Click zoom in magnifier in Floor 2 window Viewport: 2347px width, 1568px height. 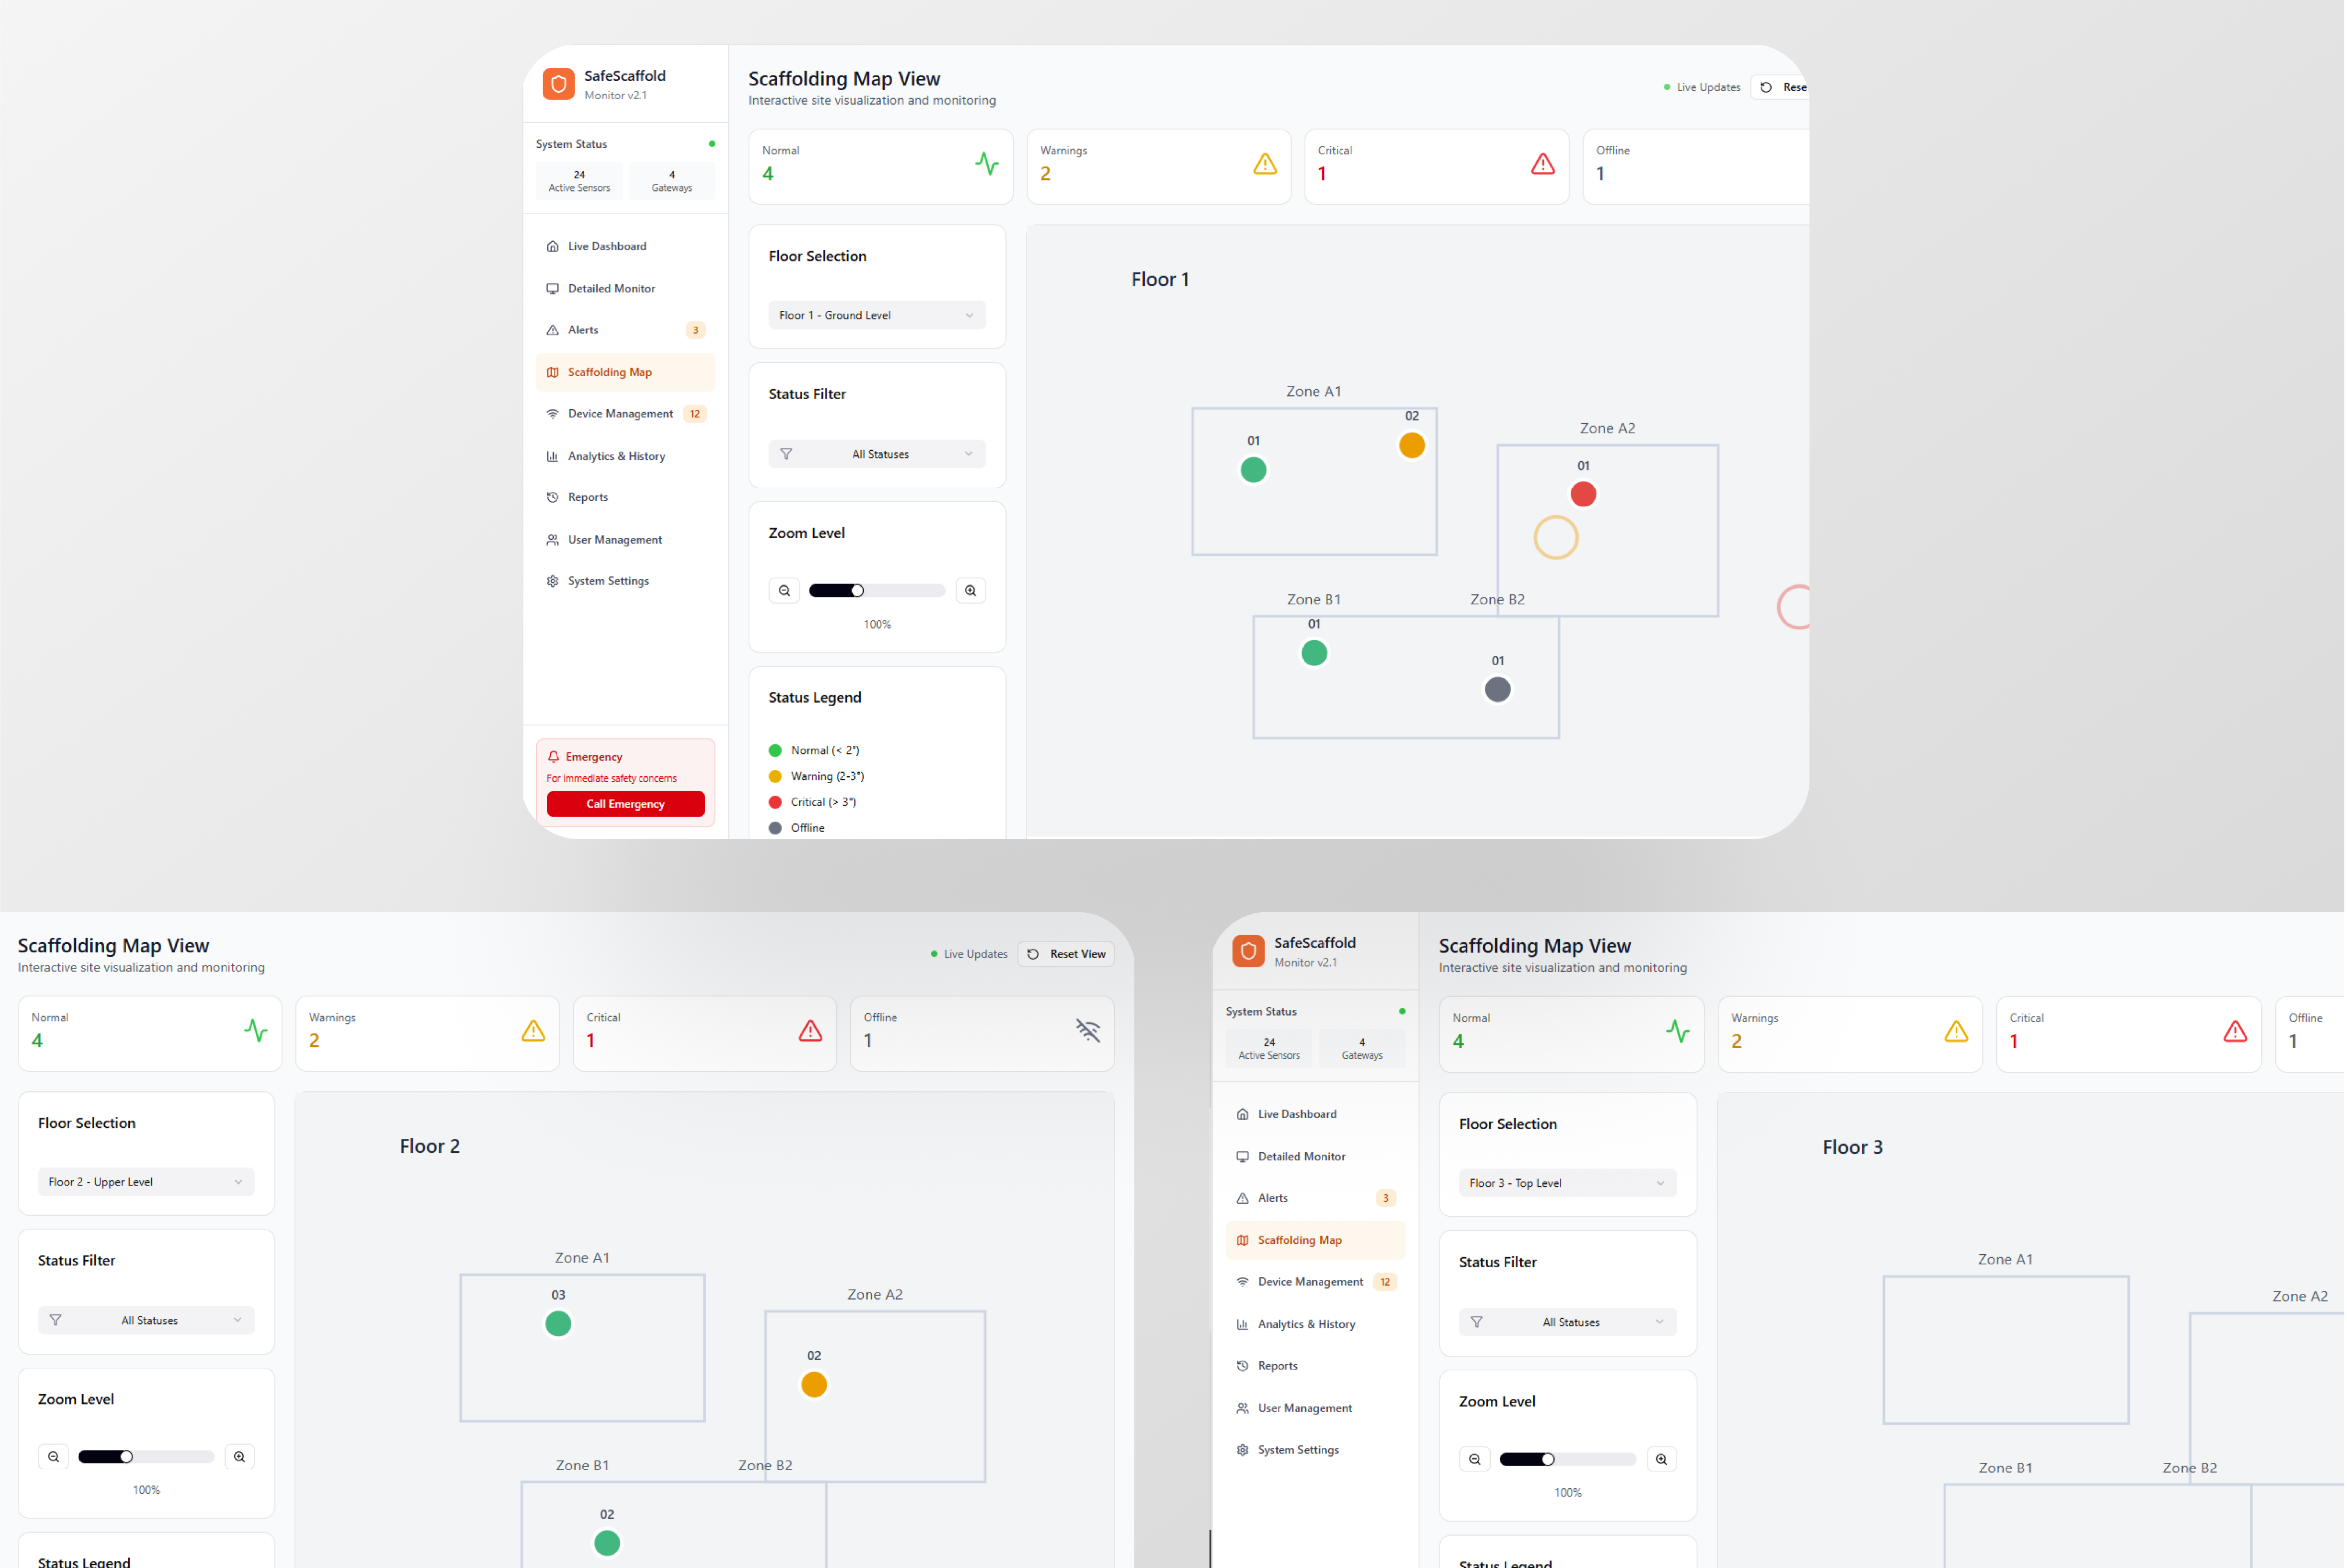(240, 1457)
